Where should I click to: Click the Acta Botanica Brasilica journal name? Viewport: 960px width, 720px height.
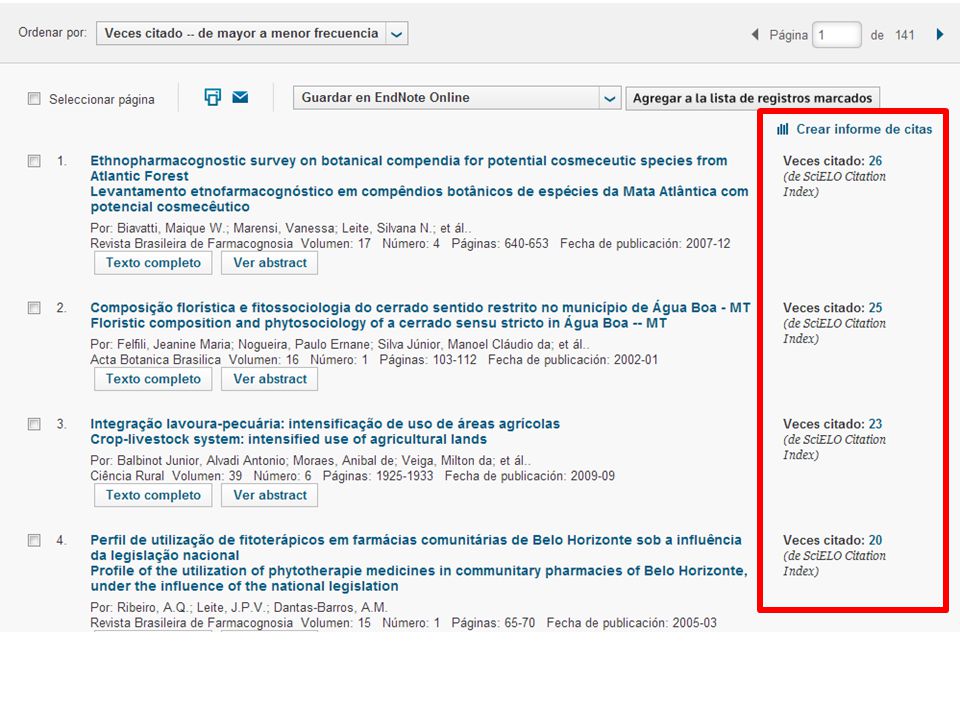coord(156,360)
